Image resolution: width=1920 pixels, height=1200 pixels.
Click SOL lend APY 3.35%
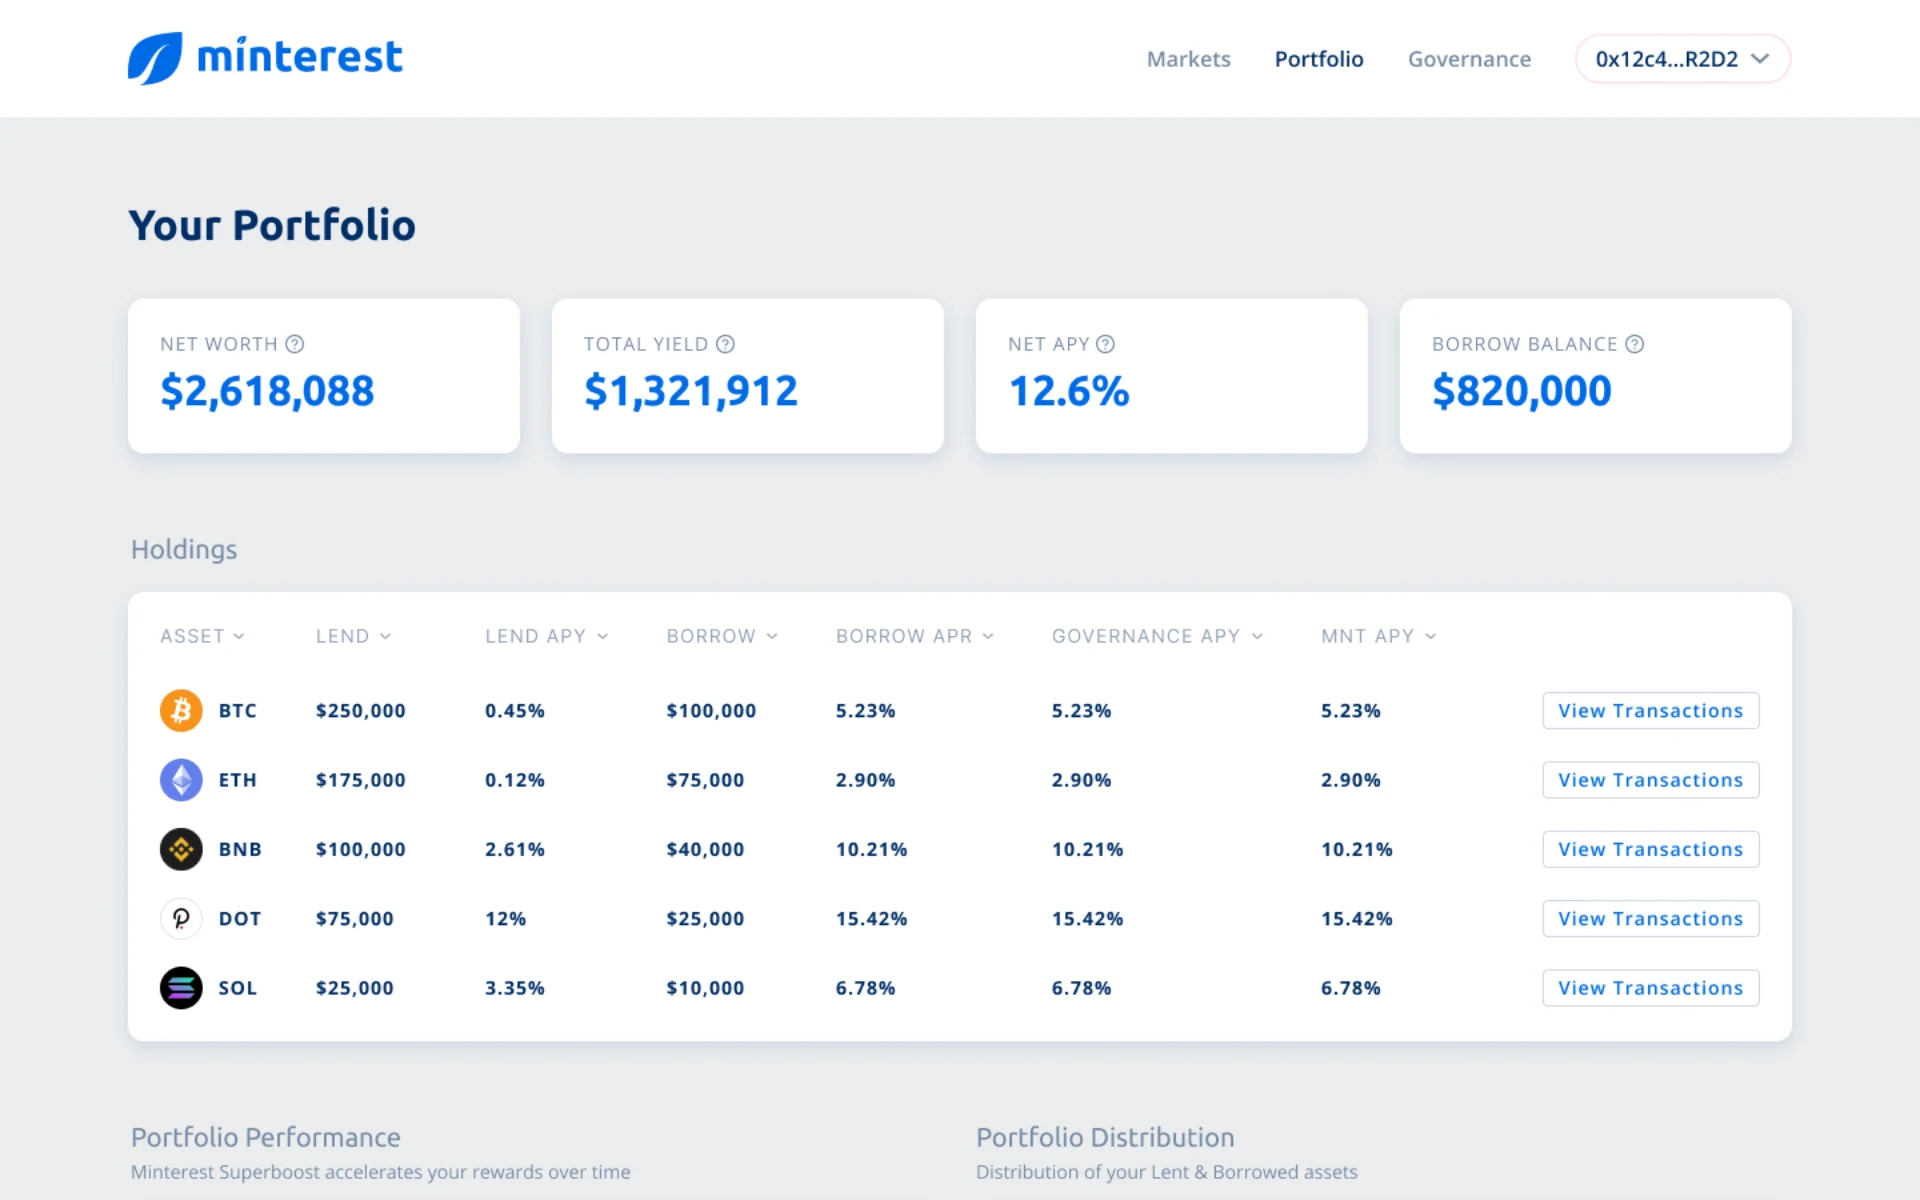pyautogui.click(x=514, y=988)
